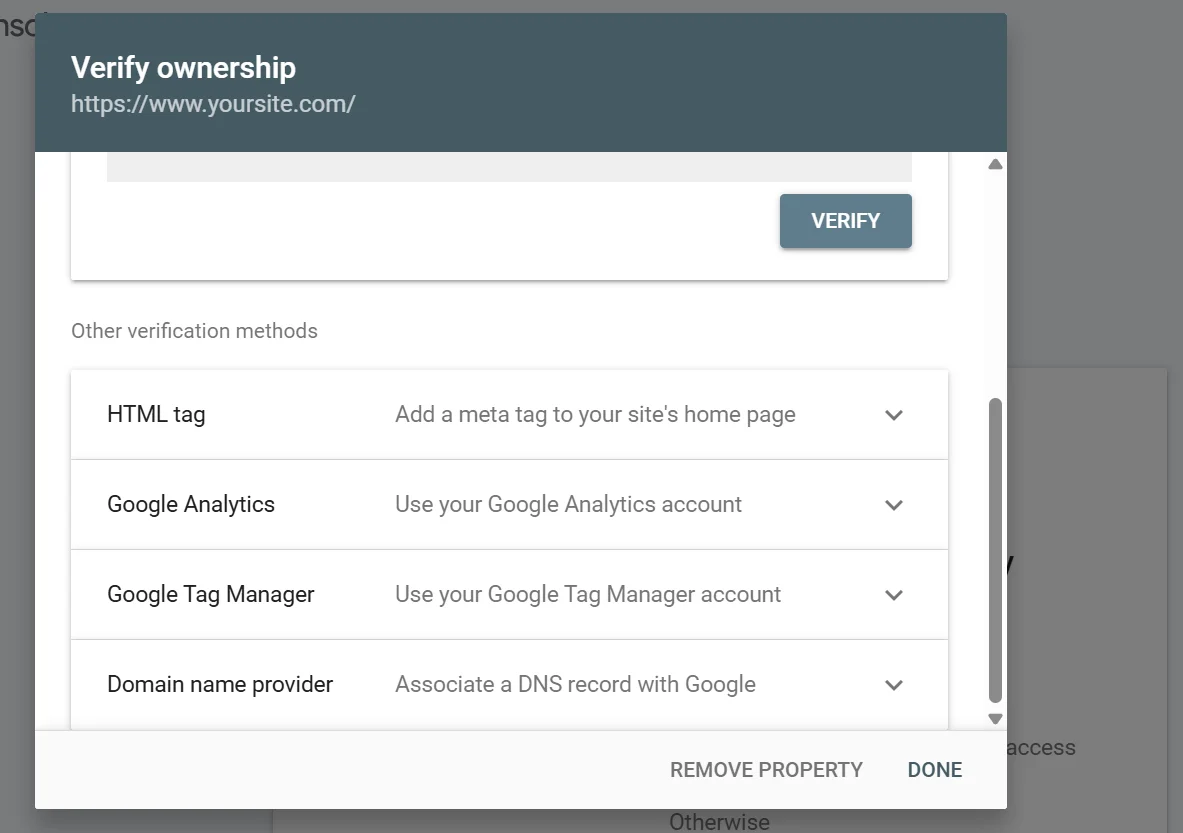
Task: Click the scrollbar up arrow
Action: click(995, 165)
